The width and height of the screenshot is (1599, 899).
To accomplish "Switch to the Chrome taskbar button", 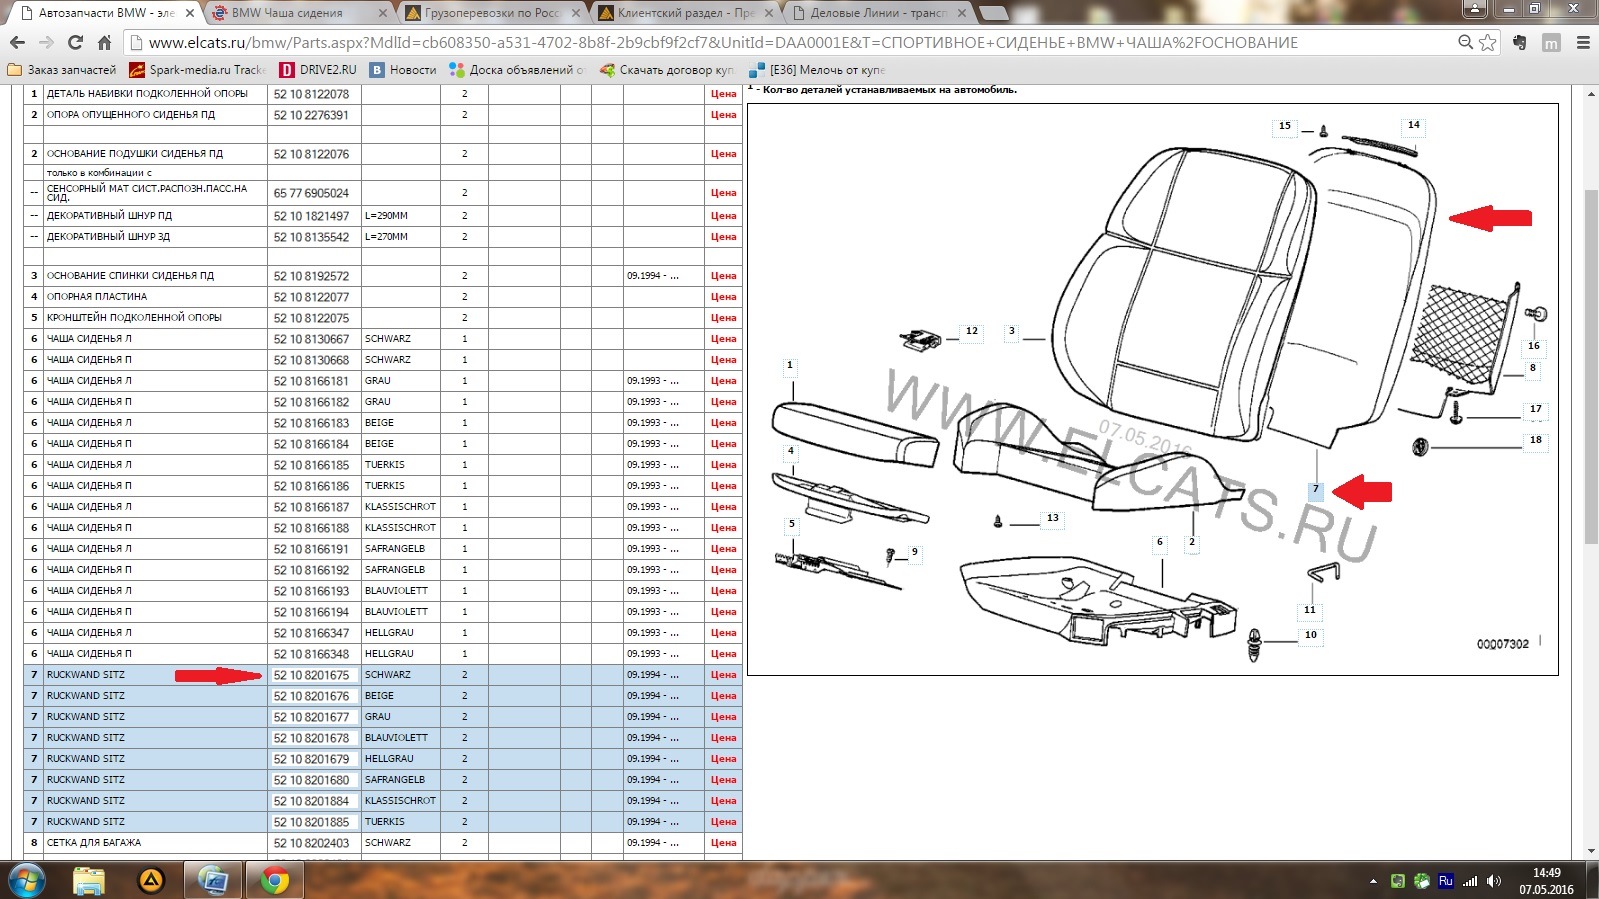I will pyautogui.click(x=275, y=880).
